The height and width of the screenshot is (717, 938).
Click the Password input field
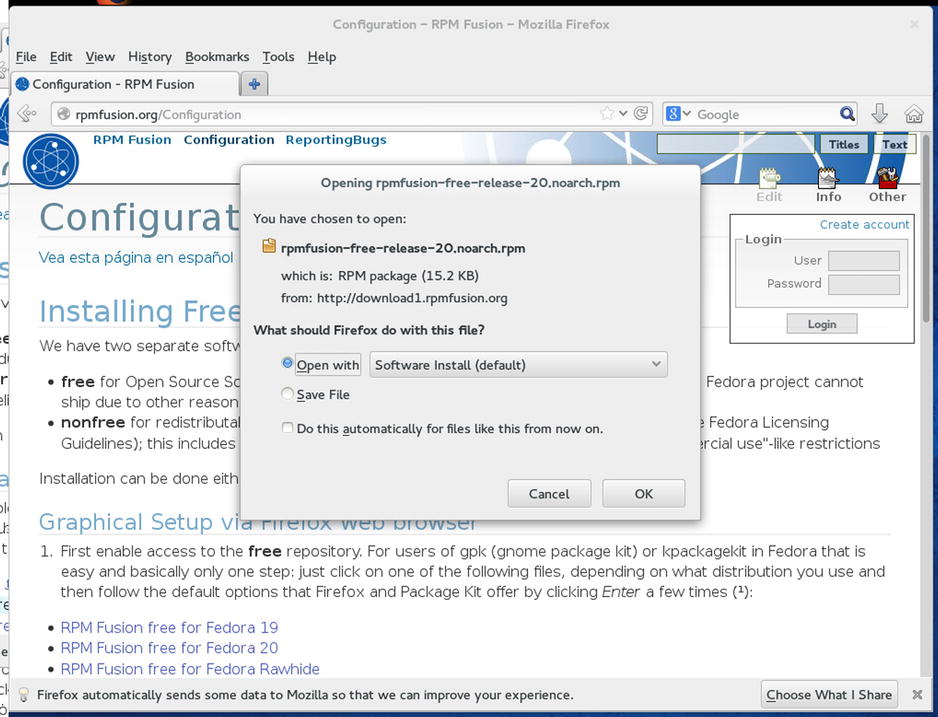point(863,284)
